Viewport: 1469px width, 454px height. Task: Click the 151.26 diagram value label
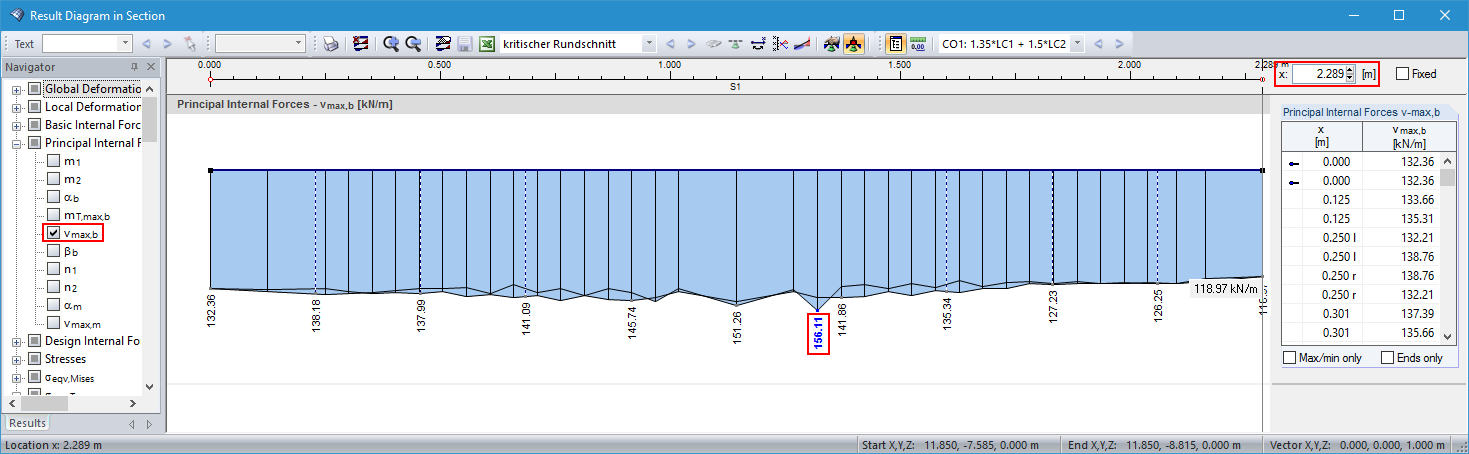click(x=737, y=327)
